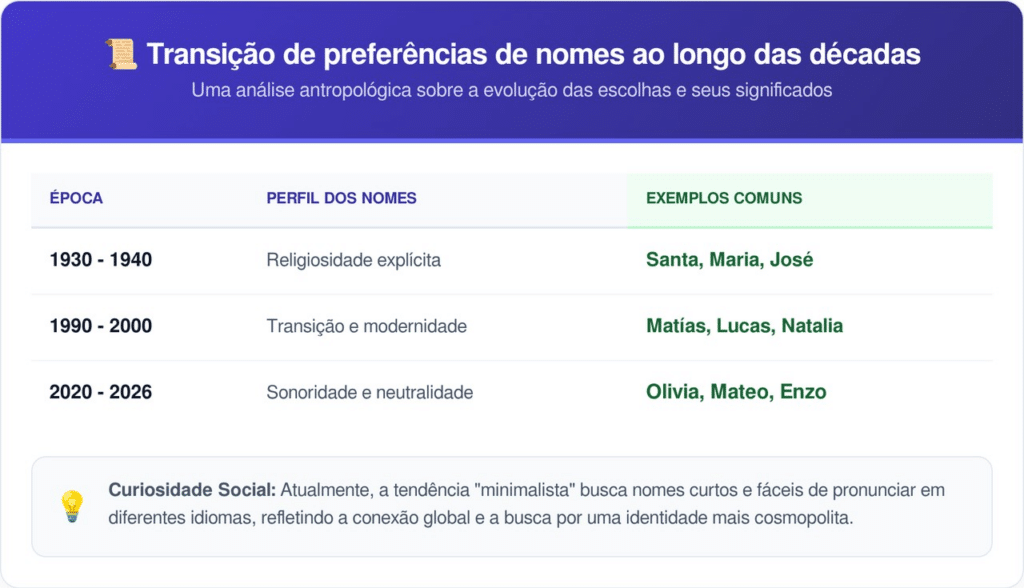The height and width of the screenshot is (588, 1024).
Task: Click the bold "Curiosidade Social:" label
Action: 192,491
